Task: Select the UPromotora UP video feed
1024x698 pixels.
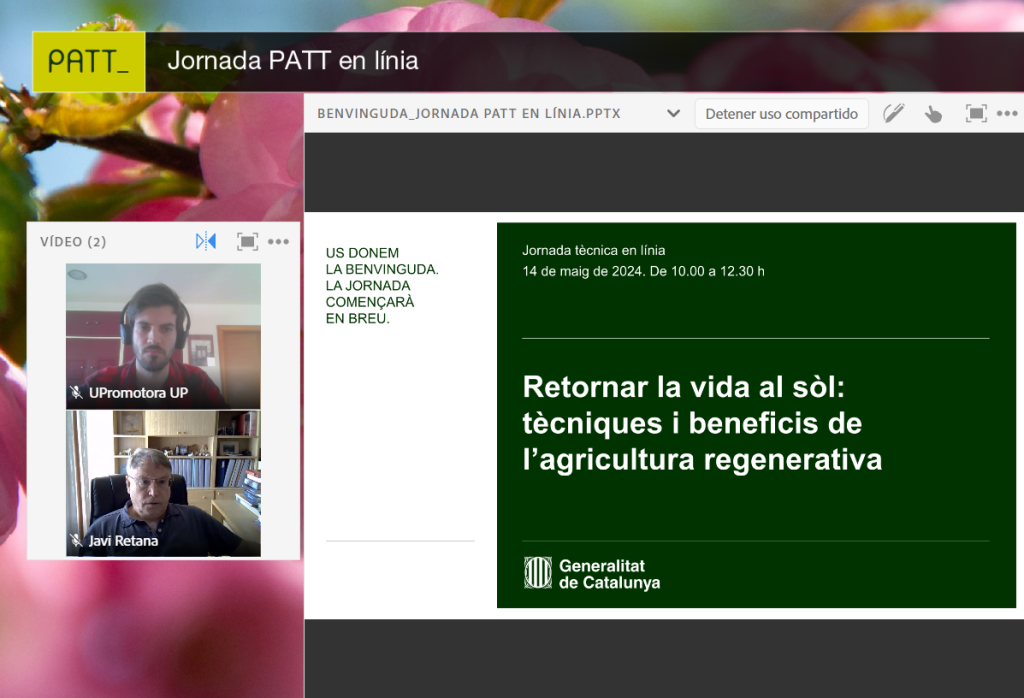Action: click(163, 336)
